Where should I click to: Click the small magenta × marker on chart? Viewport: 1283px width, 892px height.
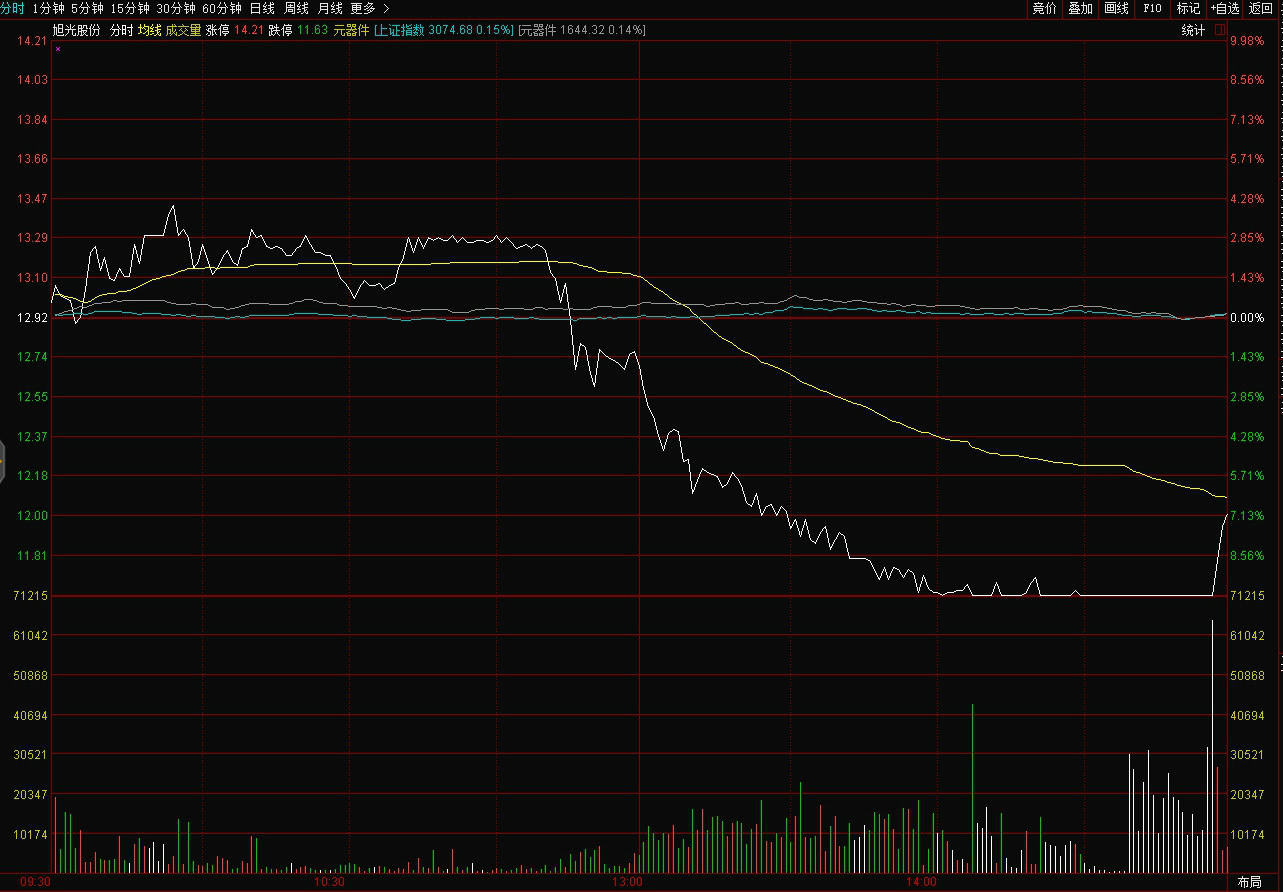(x=58, y=48)
